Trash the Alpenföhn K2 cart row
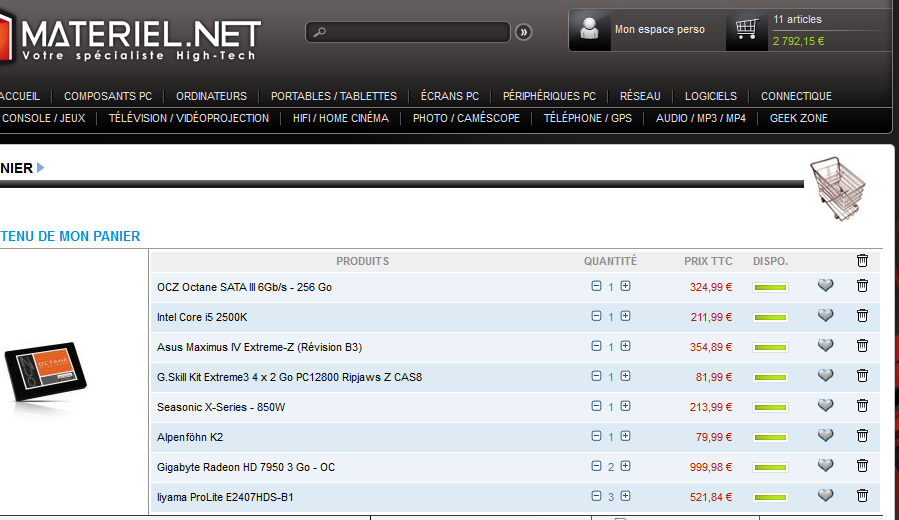Screen dimensions: 899x520 pos(862,436)
